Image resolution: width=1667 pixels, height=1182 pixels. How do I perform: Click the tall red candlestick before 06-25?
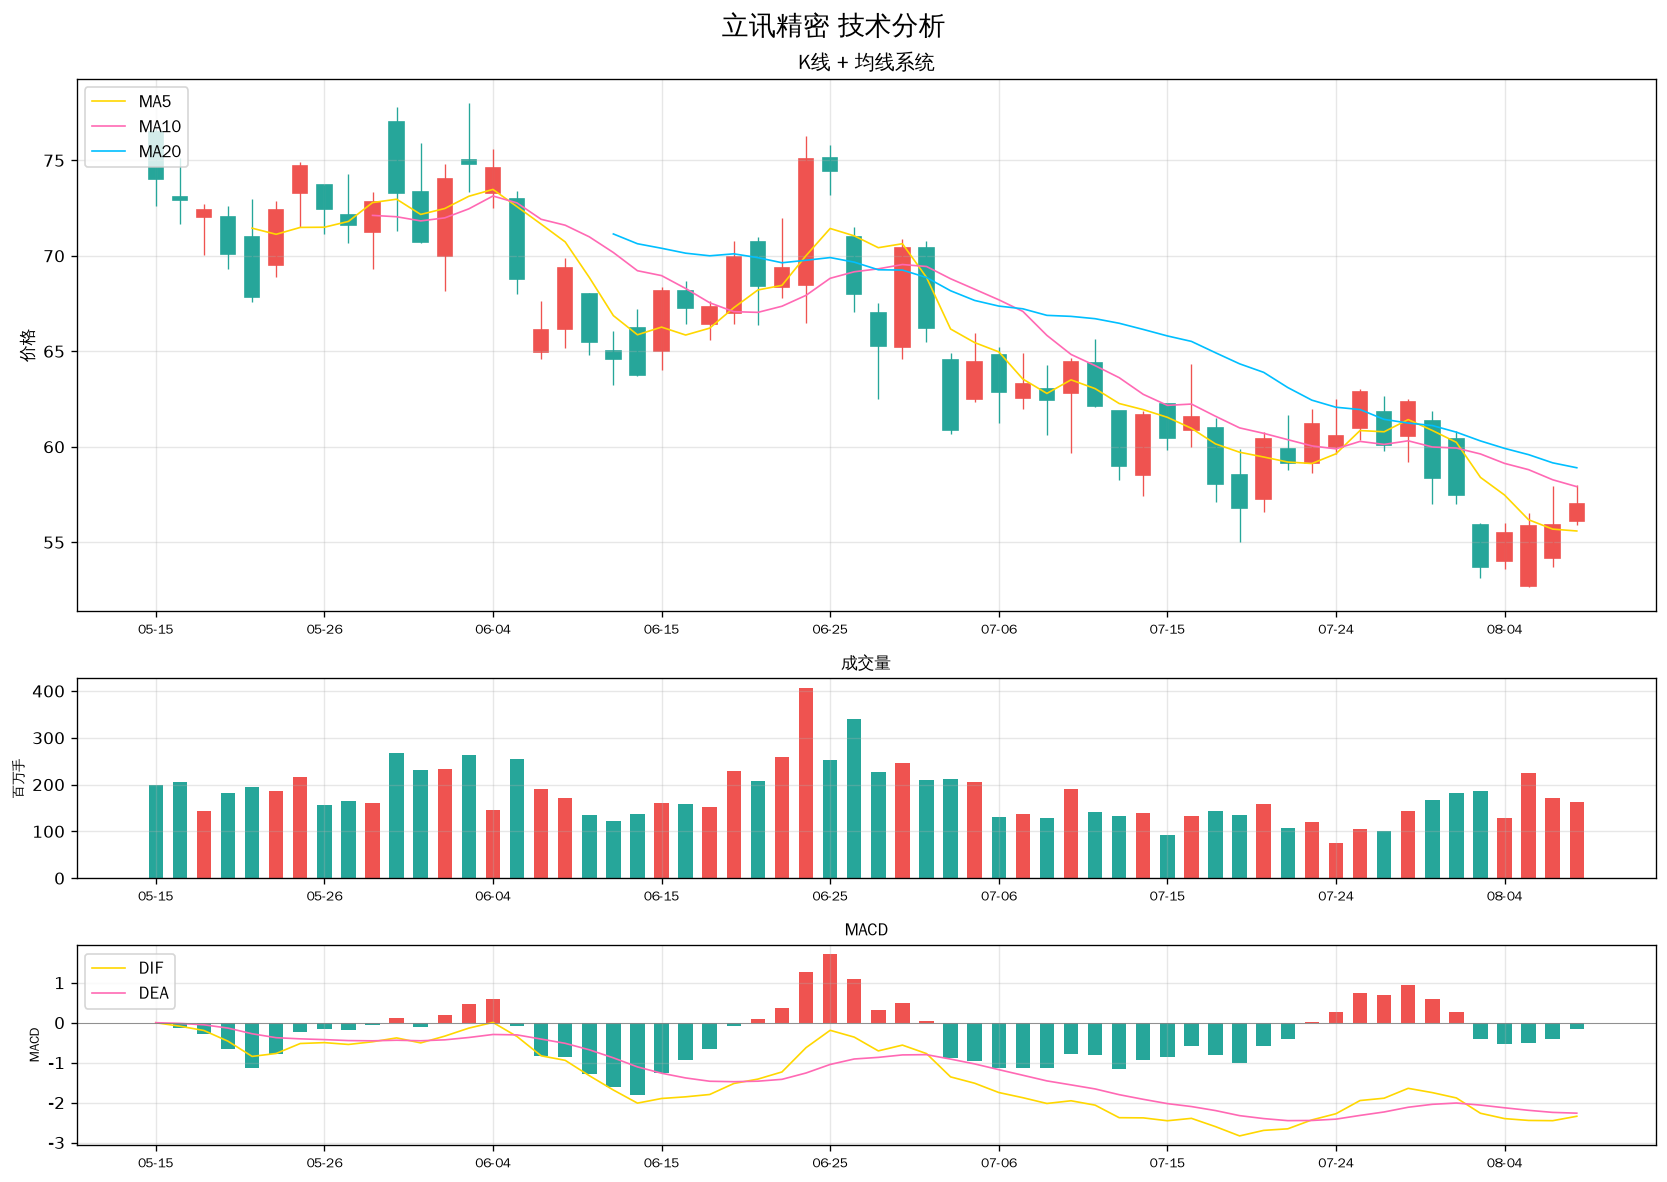tap(806, 222)
